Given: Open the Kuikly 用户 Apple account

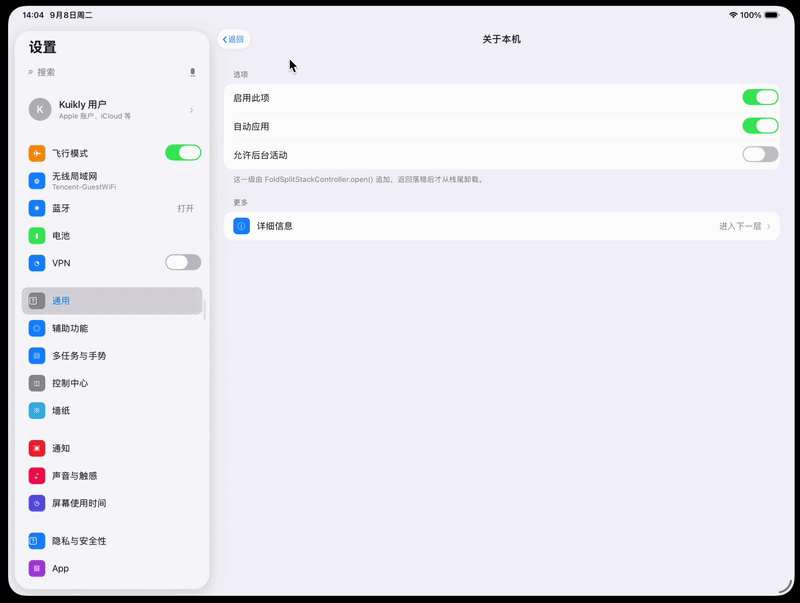Looking at the screenshot, I should (x=112, y=110).
